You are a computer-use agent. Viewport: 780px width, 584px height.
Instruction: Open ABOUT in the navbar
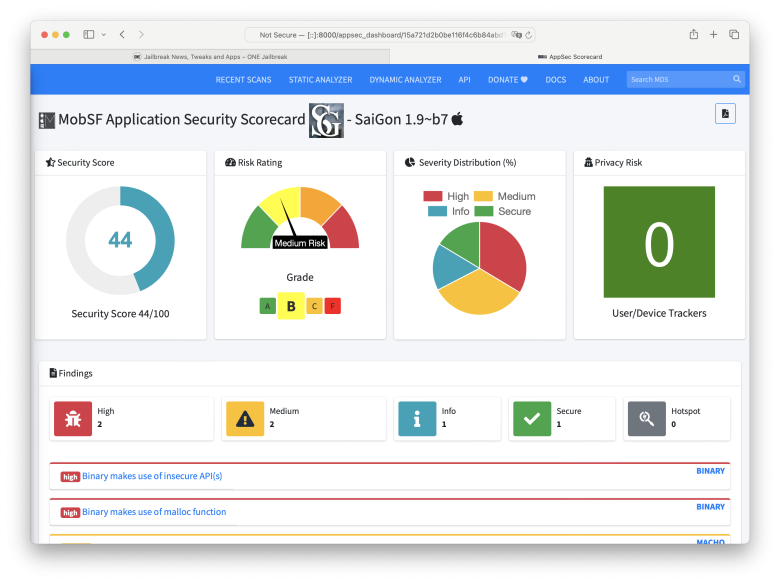pos(596,80)
